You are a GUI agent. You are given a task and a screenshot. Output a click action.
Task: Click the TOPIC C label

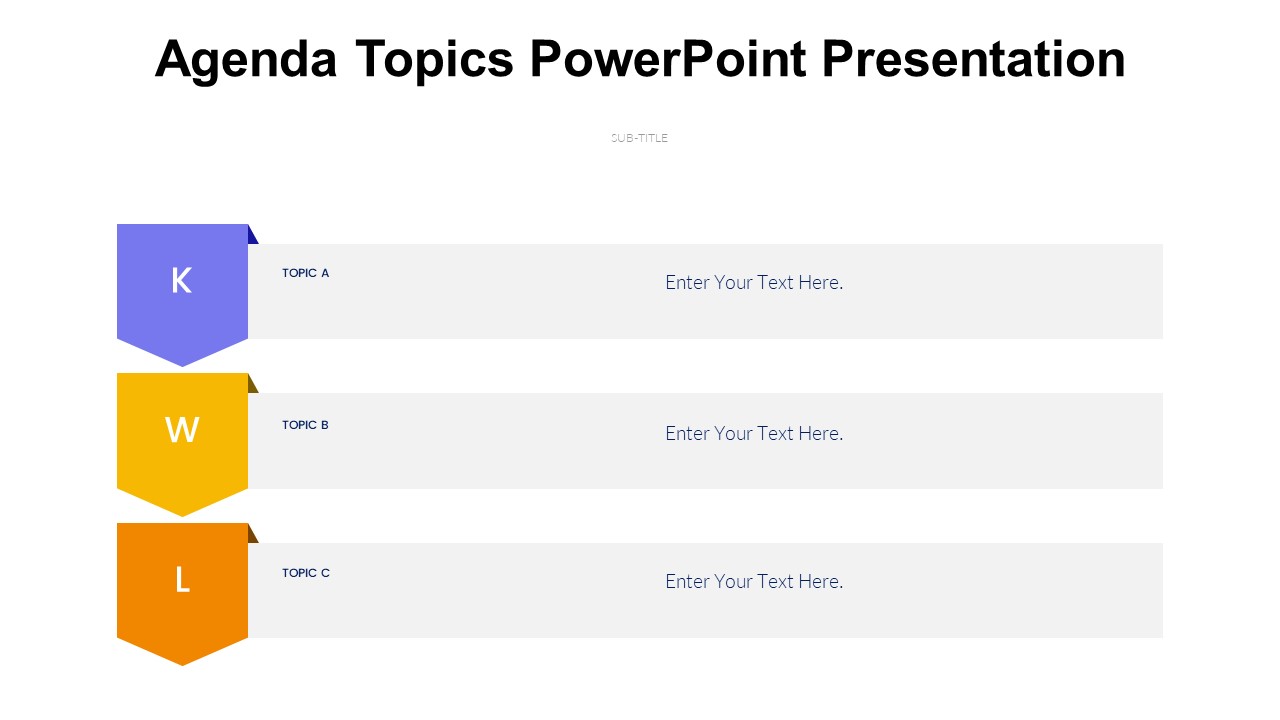[305, 573]
